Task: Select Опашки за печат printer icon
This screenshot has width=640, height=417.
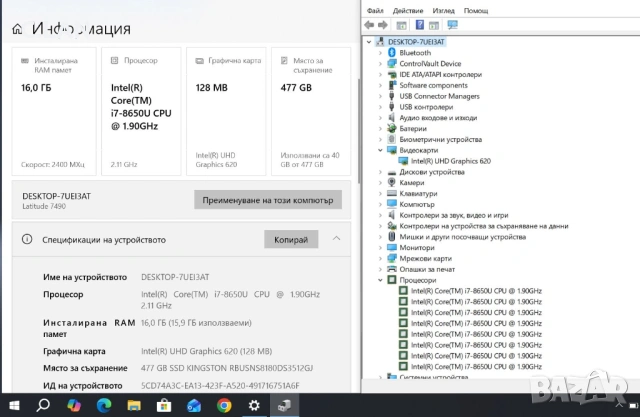Action: point(392,269)
